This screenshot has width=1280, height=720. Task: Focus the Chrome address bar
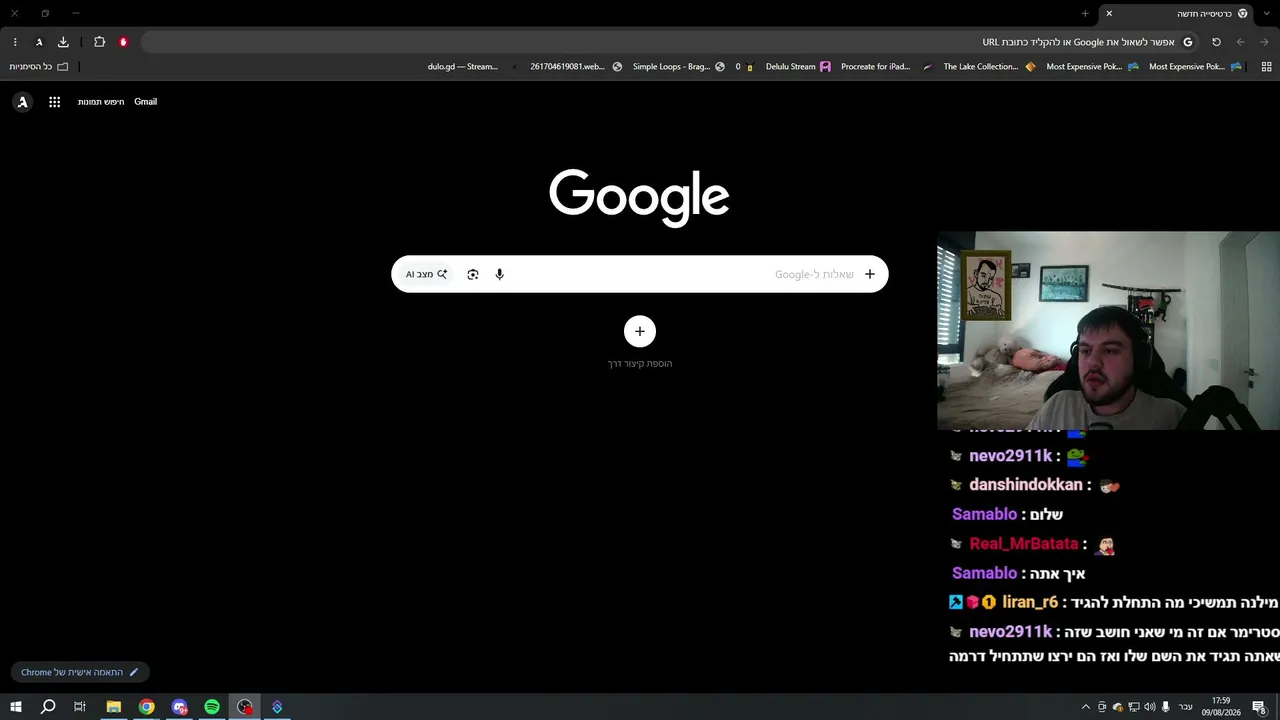670,42
